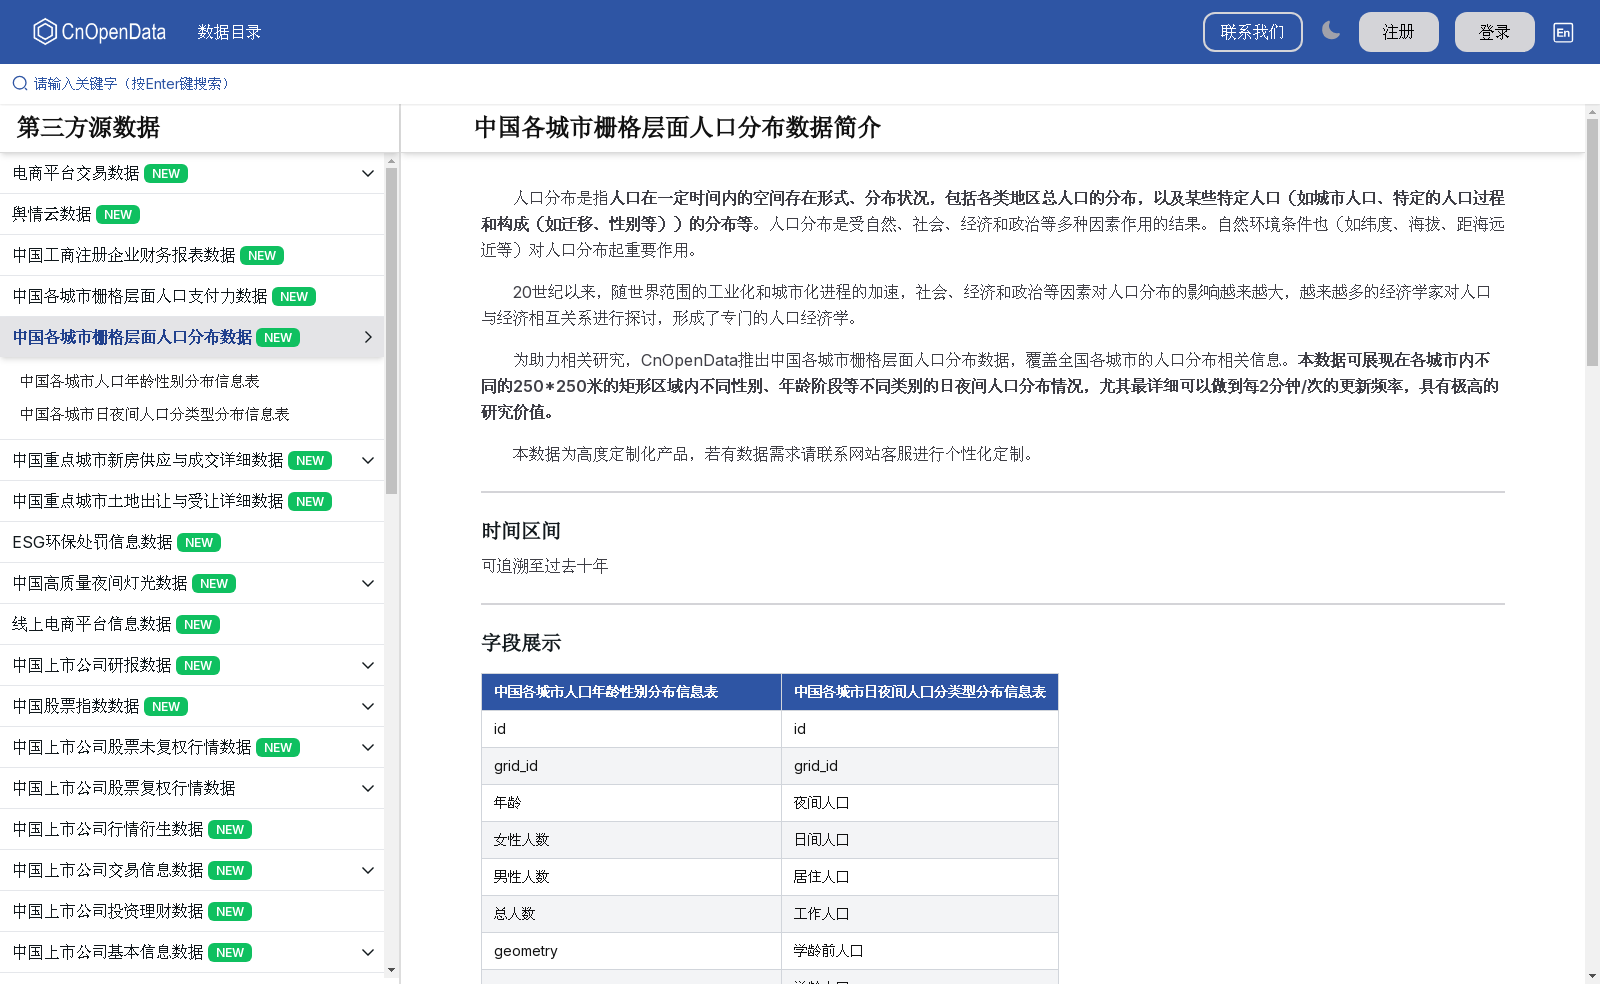Expand 中国股票指数数据 chevron
1600x1000 pixels.
[367, 706]
